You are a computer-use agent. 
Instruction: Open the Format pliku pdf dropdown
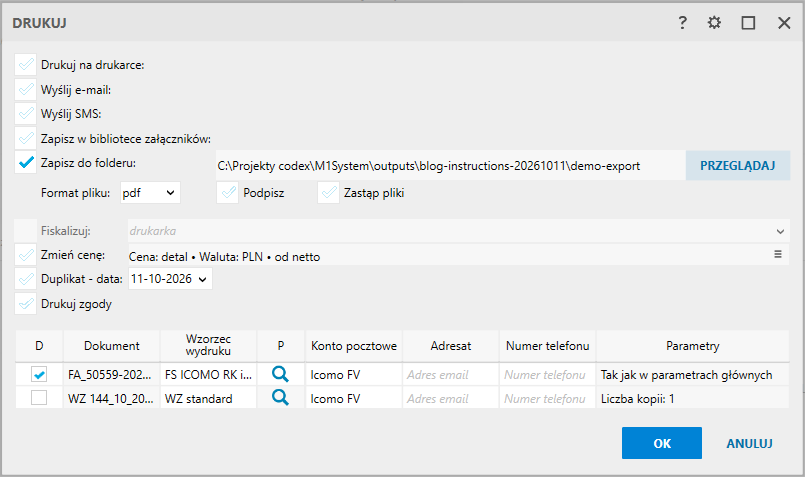(150, 193)
